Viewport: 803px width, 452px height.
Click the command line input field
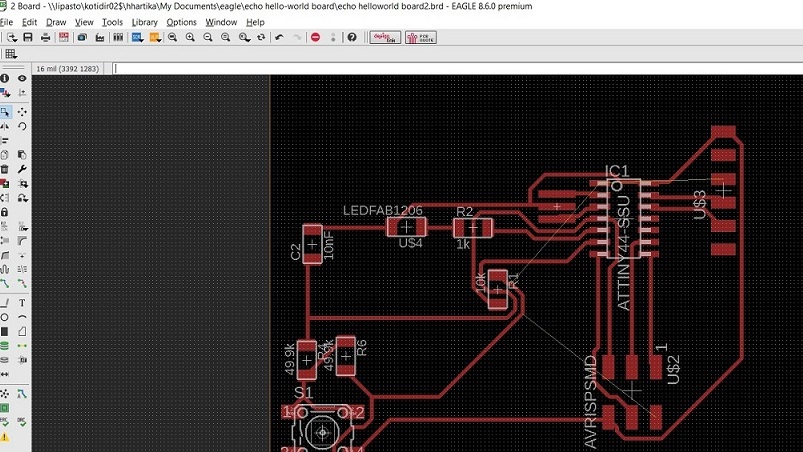(456, 69)
